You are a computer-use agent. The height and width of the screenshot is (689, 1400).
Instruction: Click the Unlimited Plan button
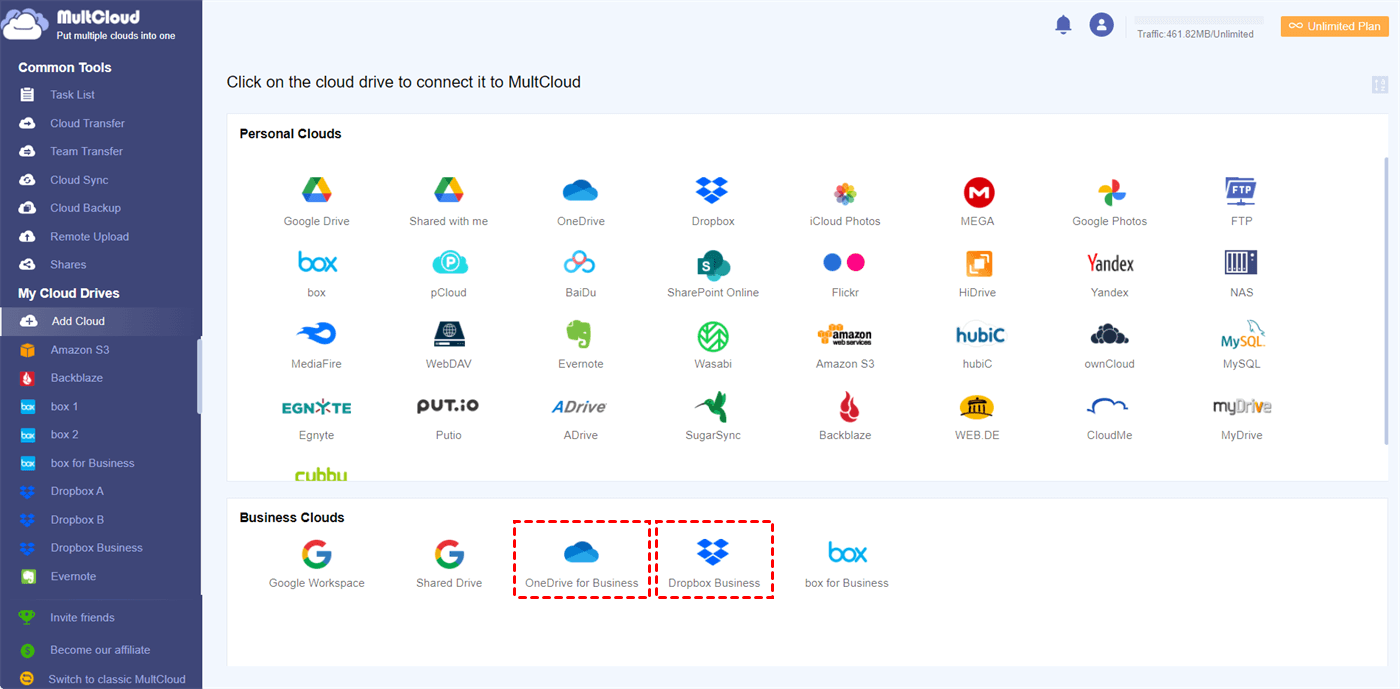[1335, 26]
